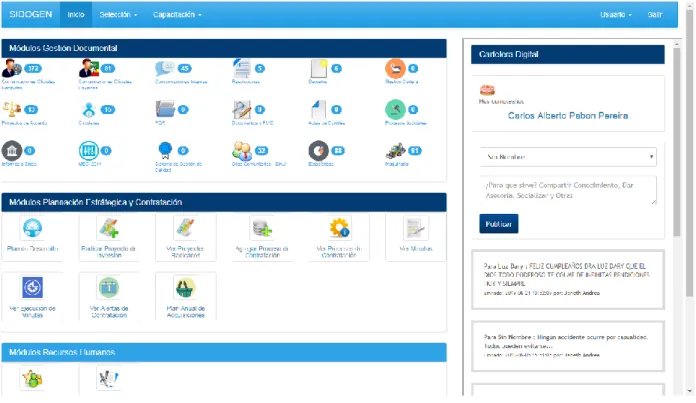Open Agregar Proceso de Contratación database icon

(x=262, y=228)
